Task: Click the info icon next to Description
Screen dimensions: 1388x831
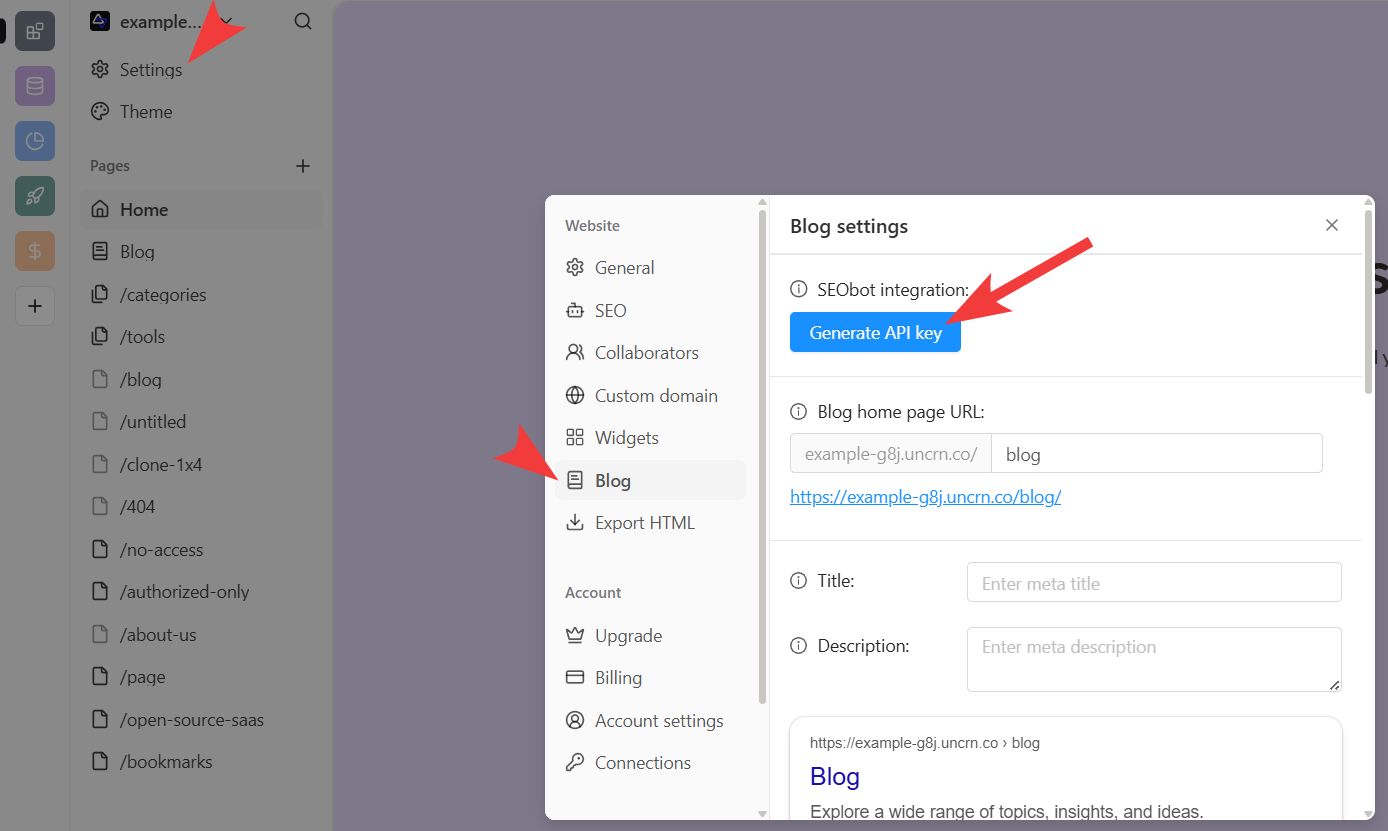Action: click(x=798, y=646)
